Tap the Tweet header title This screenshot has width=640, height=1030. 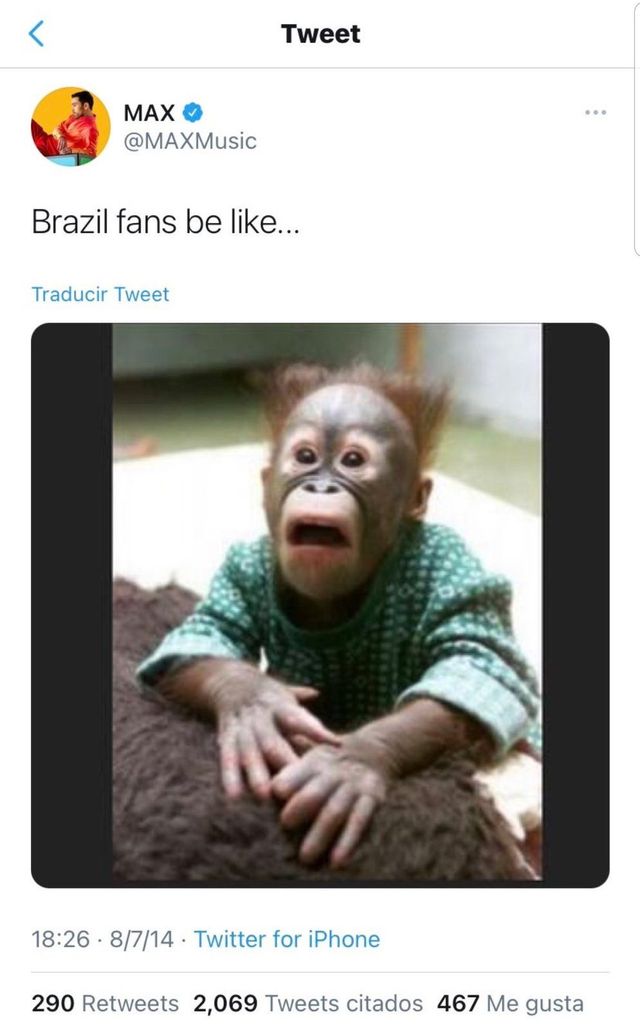click(320, 34)
